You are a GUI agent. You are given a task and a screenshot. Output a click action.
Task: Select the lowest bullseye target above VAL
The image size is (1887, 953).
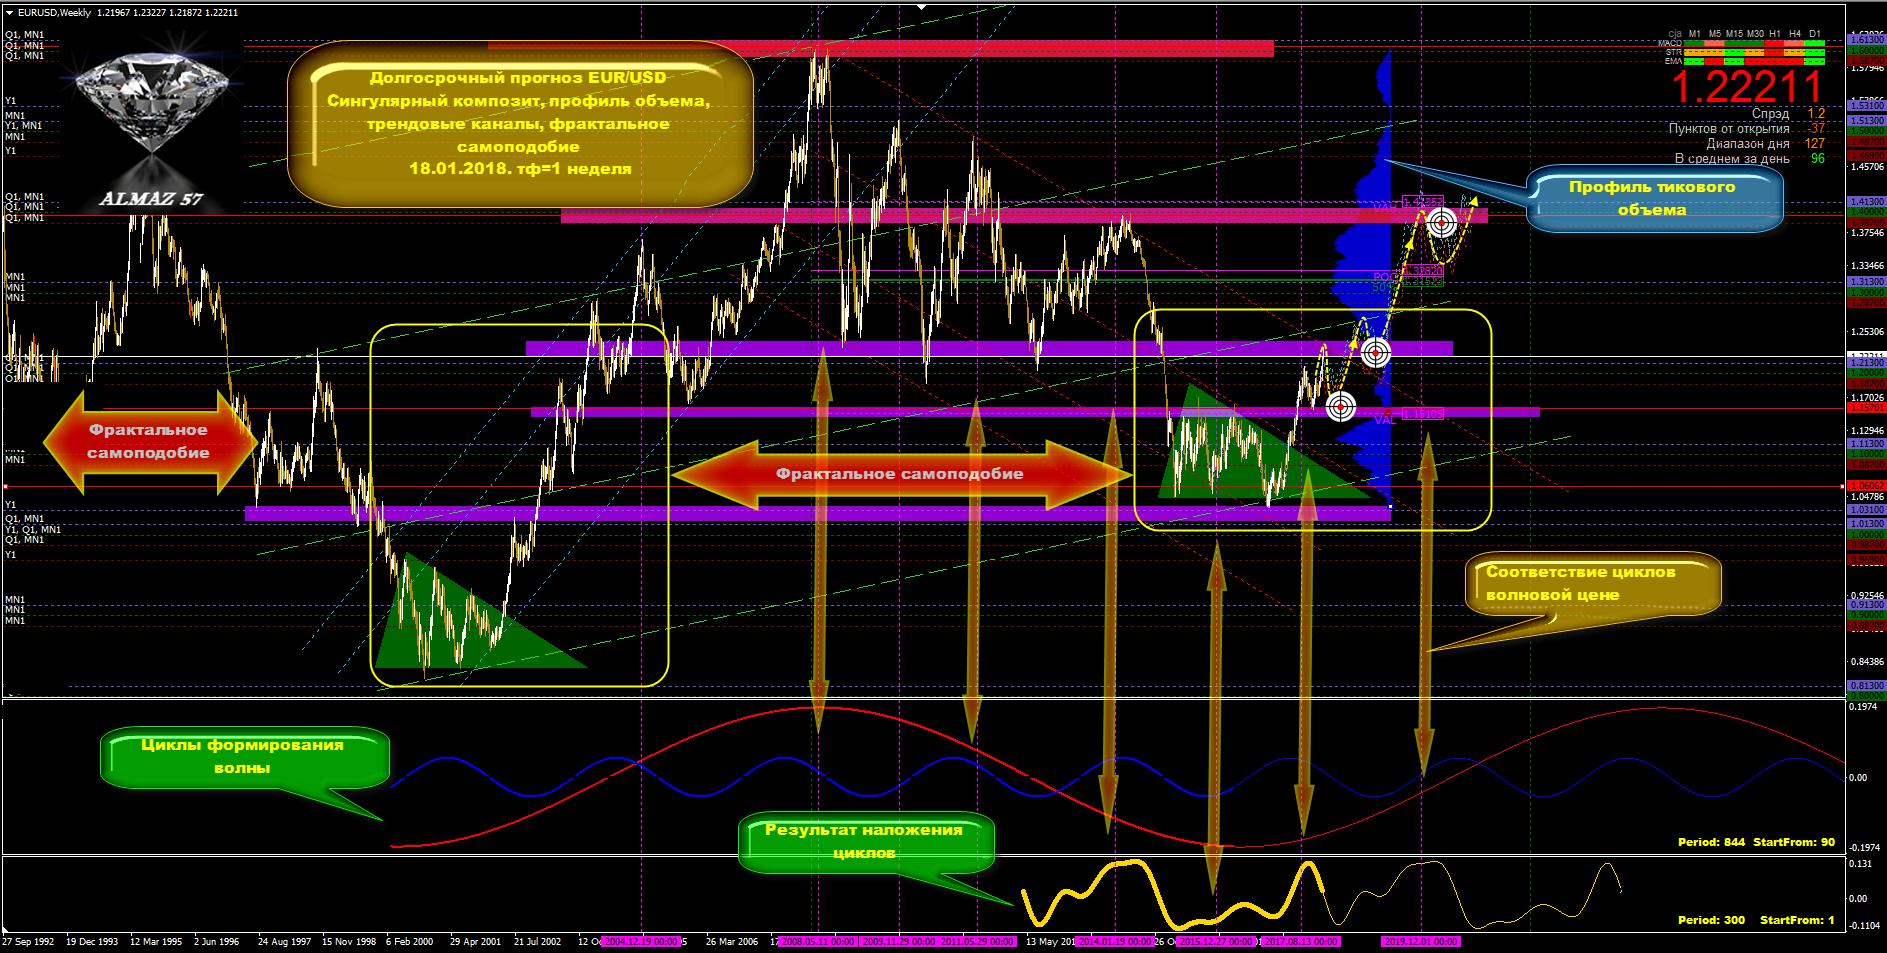pyautogui.click(x=1341, y=406)
